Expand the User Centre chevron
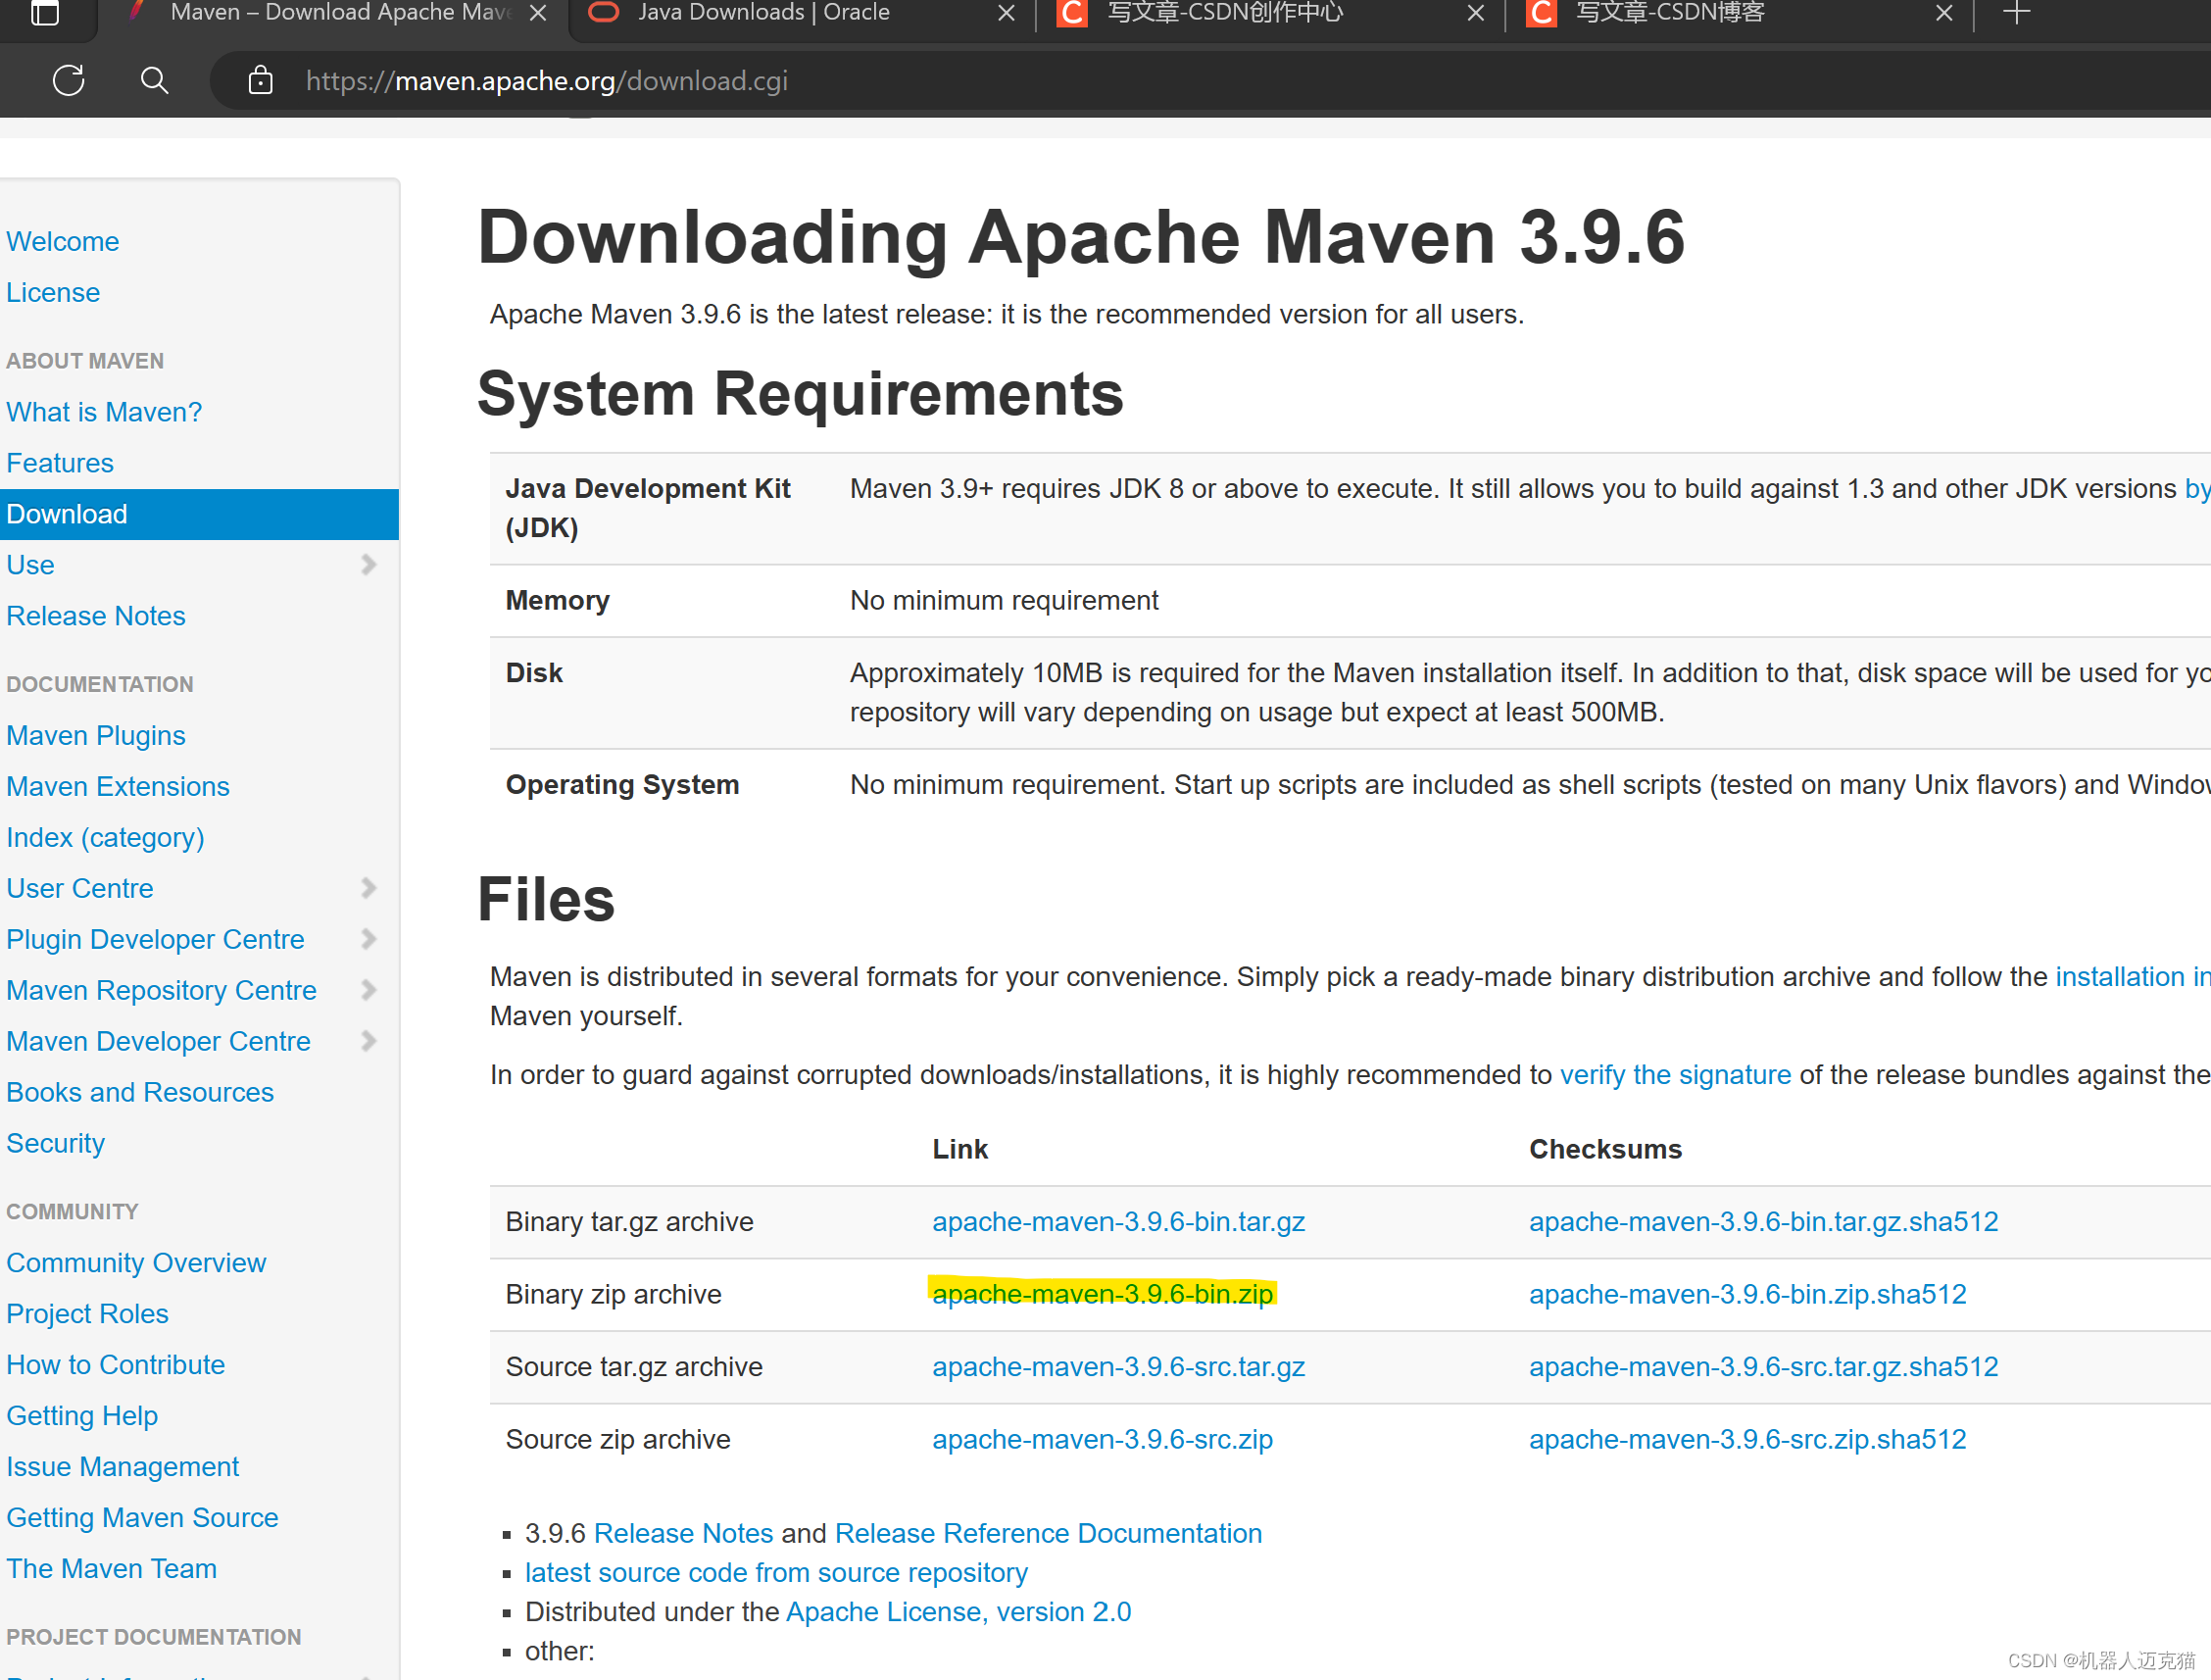Screen dimensions: 2211x1680 368,888
